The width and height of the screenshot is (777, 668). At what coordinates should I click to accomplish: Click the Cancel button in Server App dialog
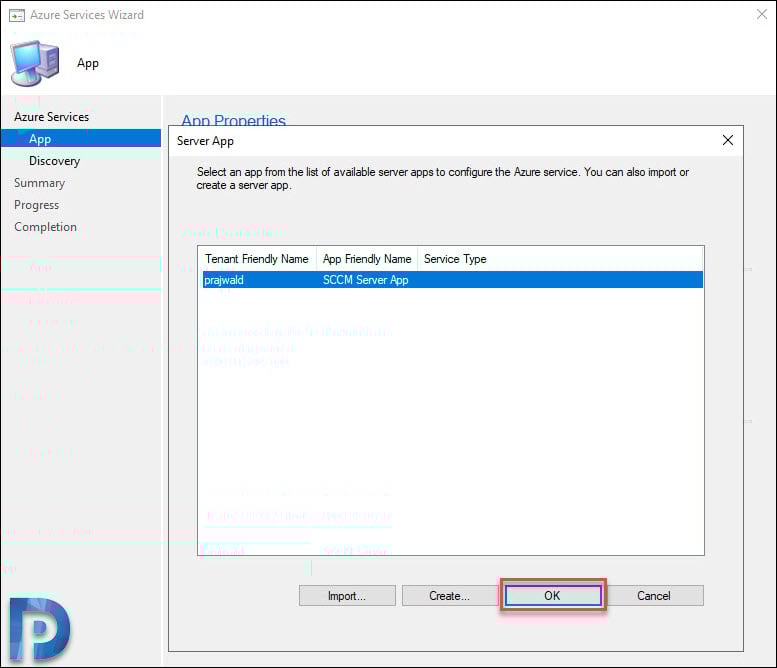click(x=654, y=595)
